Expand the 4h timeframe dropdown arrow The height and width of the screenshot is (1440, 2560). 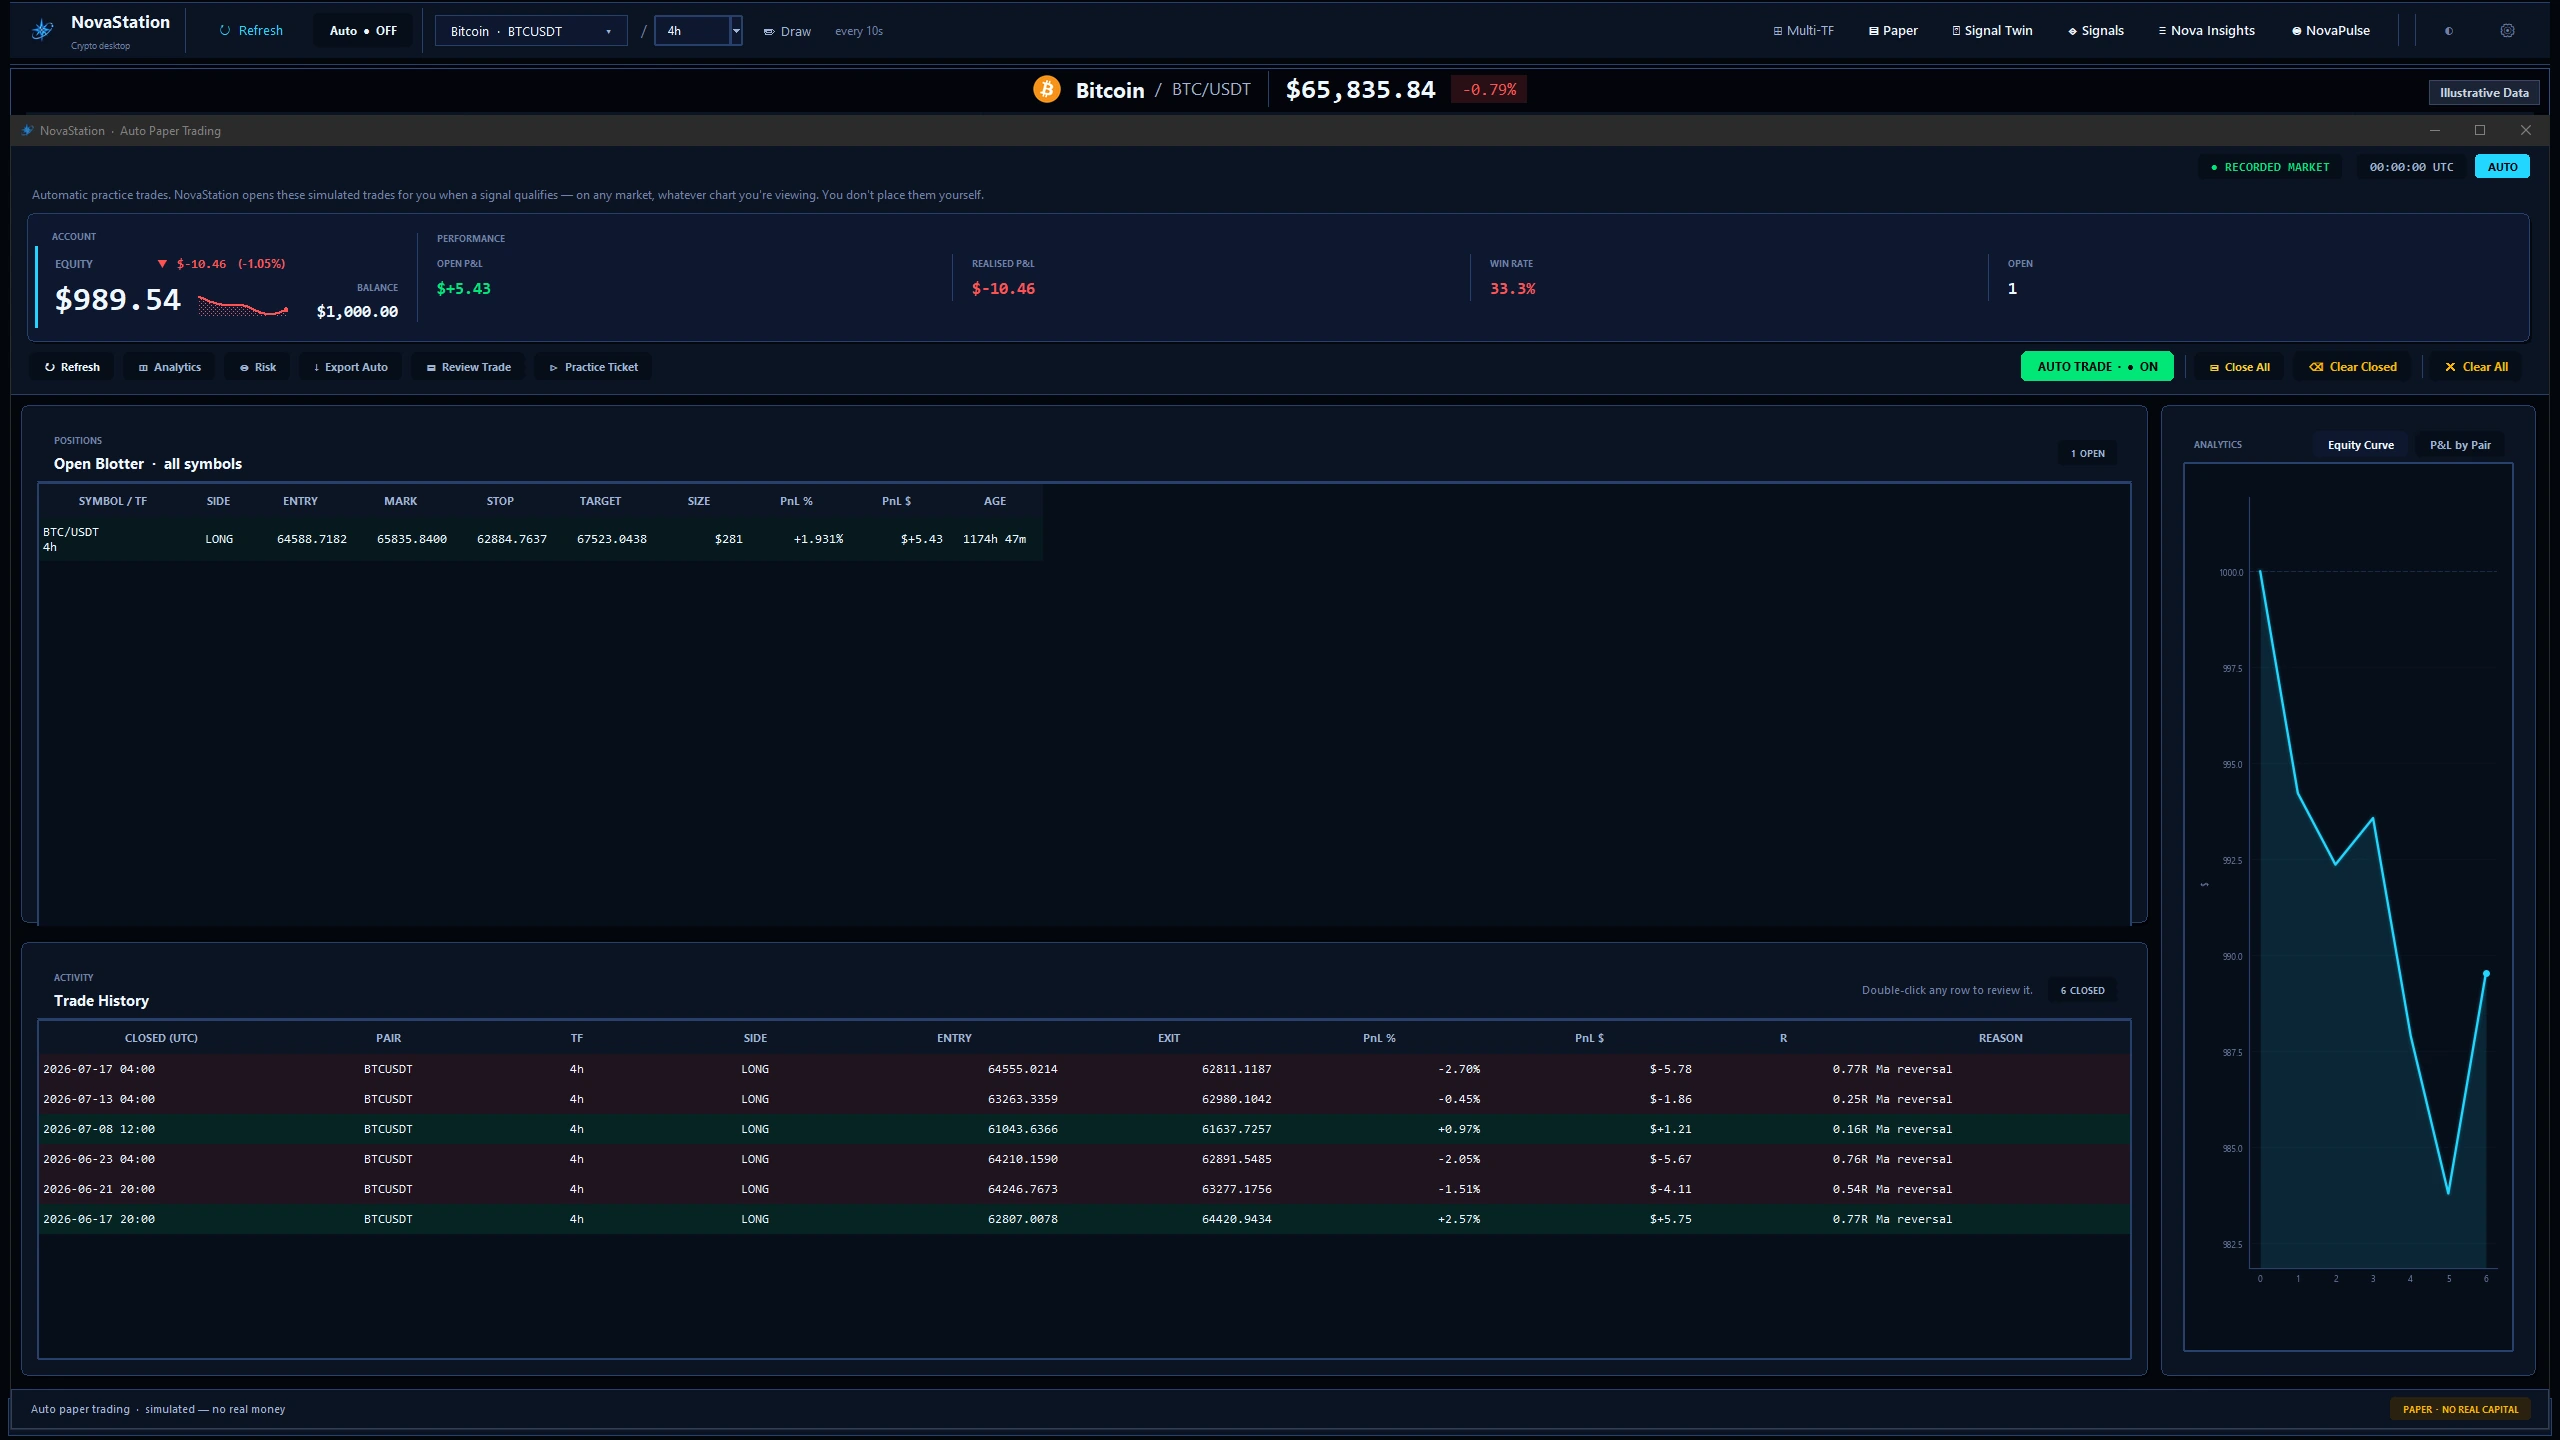click(x=736, y=31)
